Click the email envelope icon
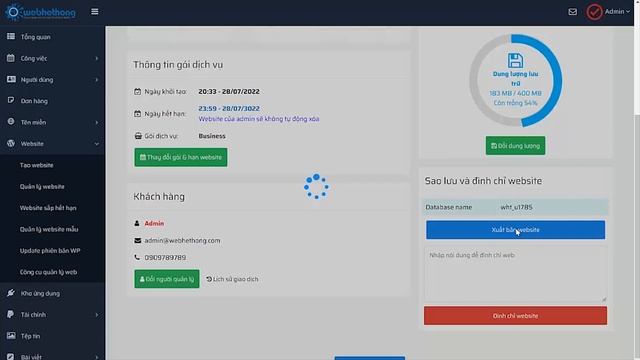This screenshot has height=360, width=640. click(138, 240)
